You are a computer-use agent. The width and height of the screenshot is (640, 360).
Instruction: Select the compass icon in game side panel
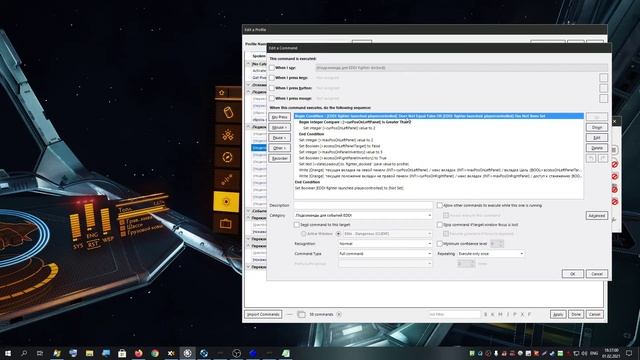coord(227,157)
